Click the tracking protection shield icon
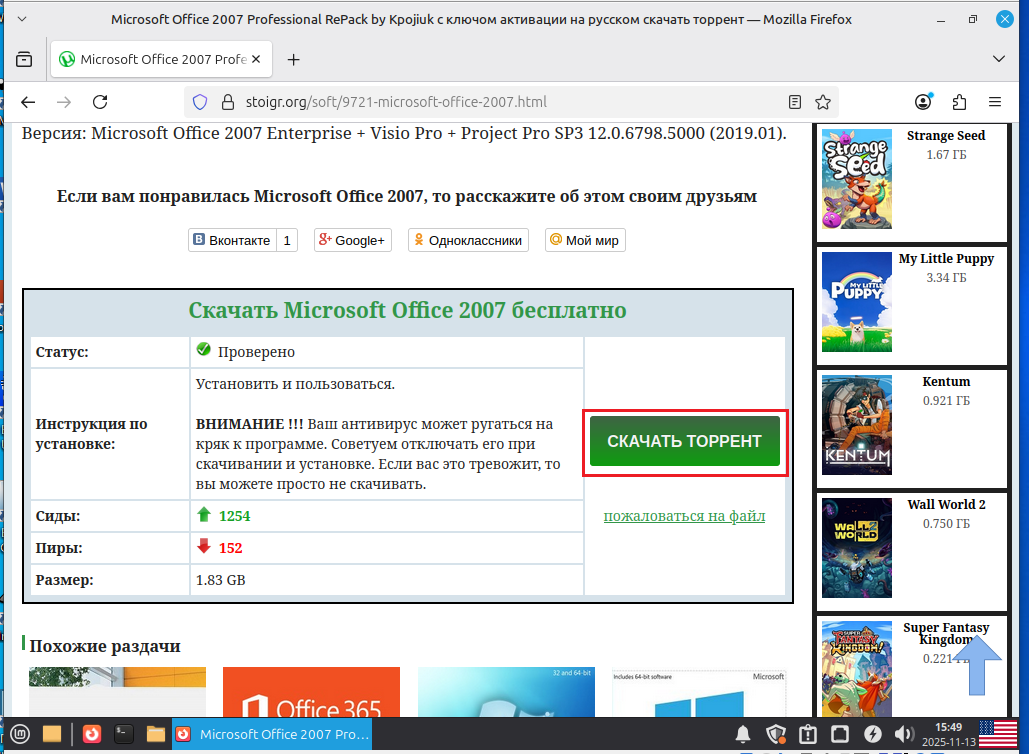The height and width of the screenshot is (754, 1029). [x=200, y=102]
